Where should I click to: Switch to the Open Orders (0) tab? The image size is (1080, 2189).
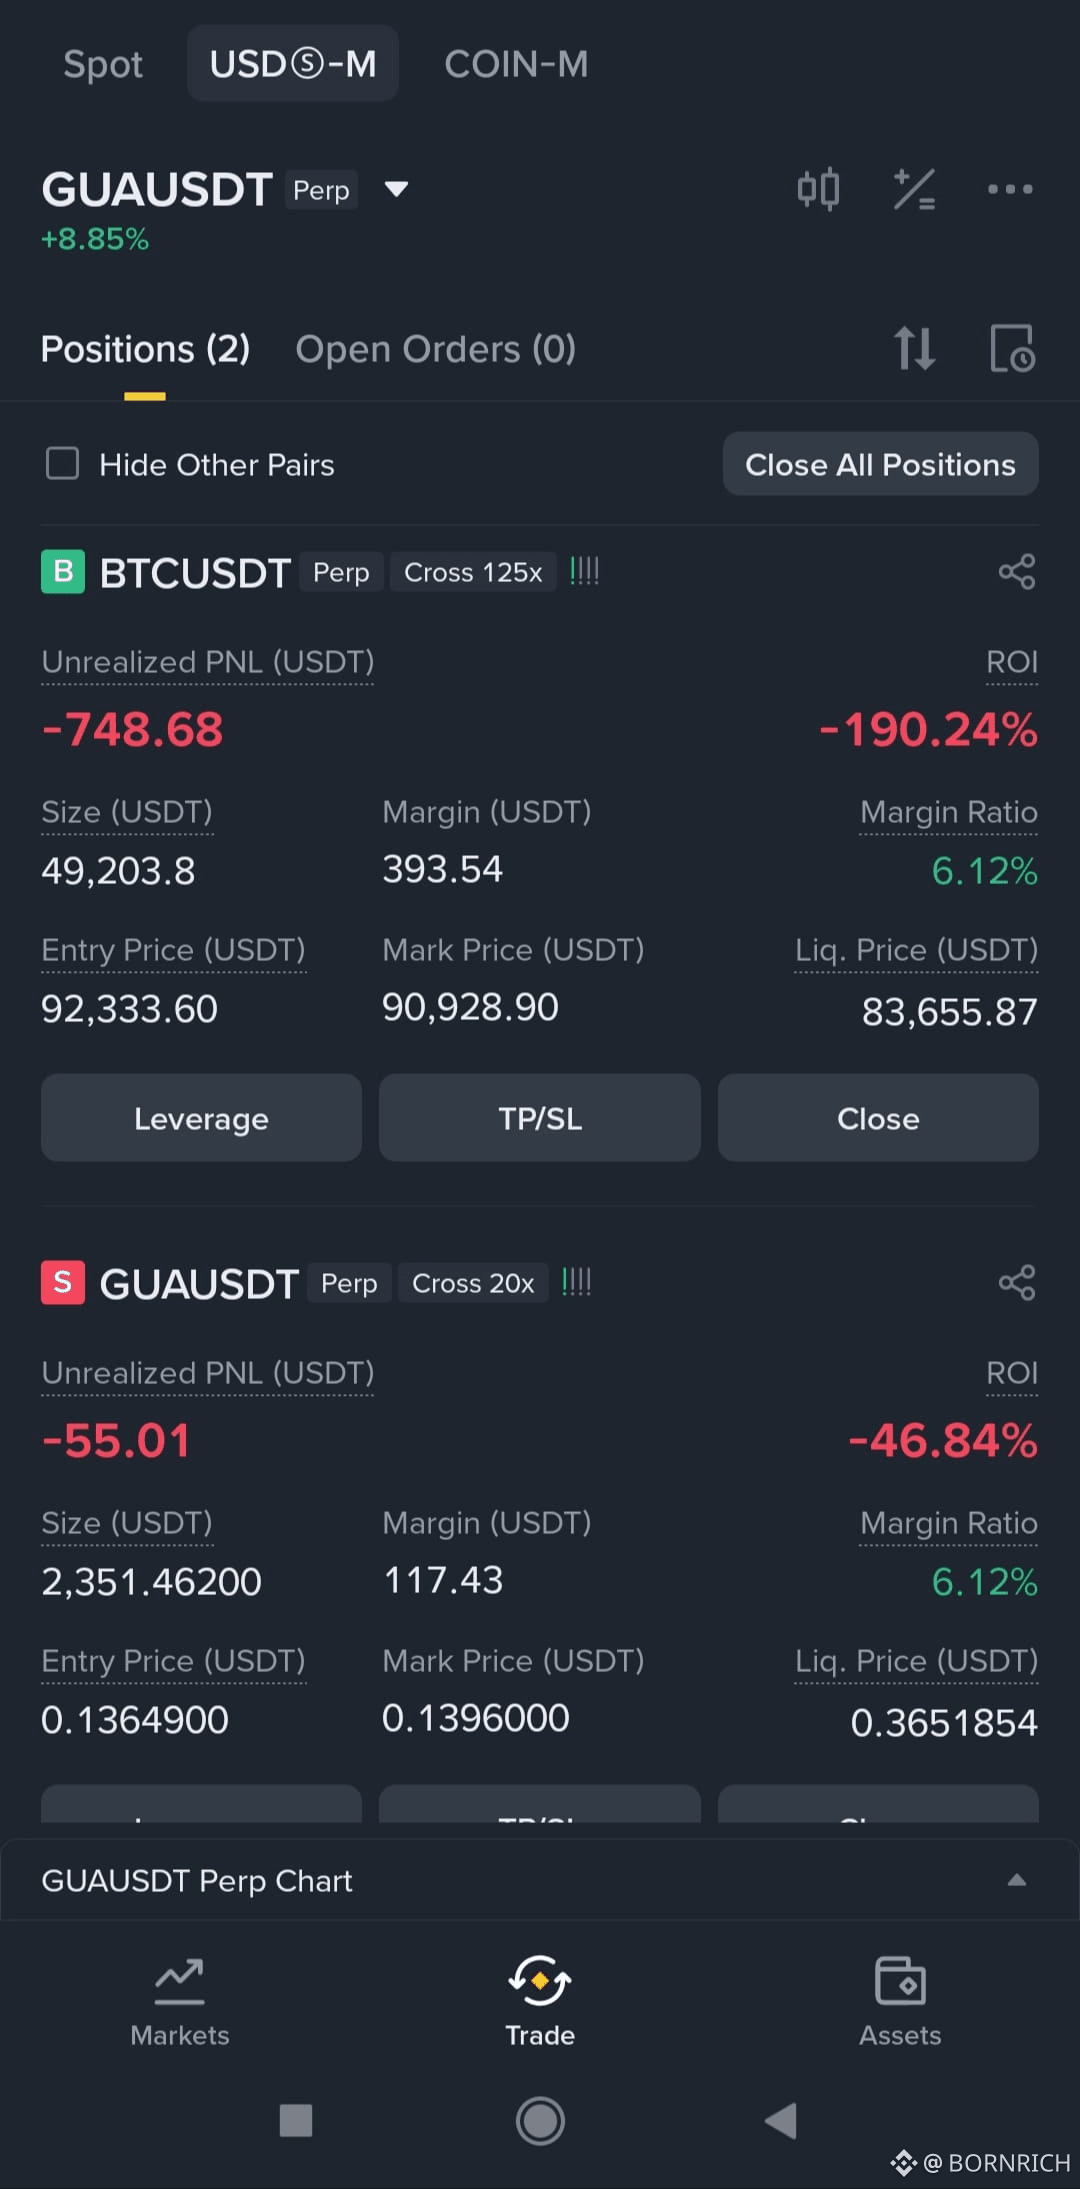435,349
